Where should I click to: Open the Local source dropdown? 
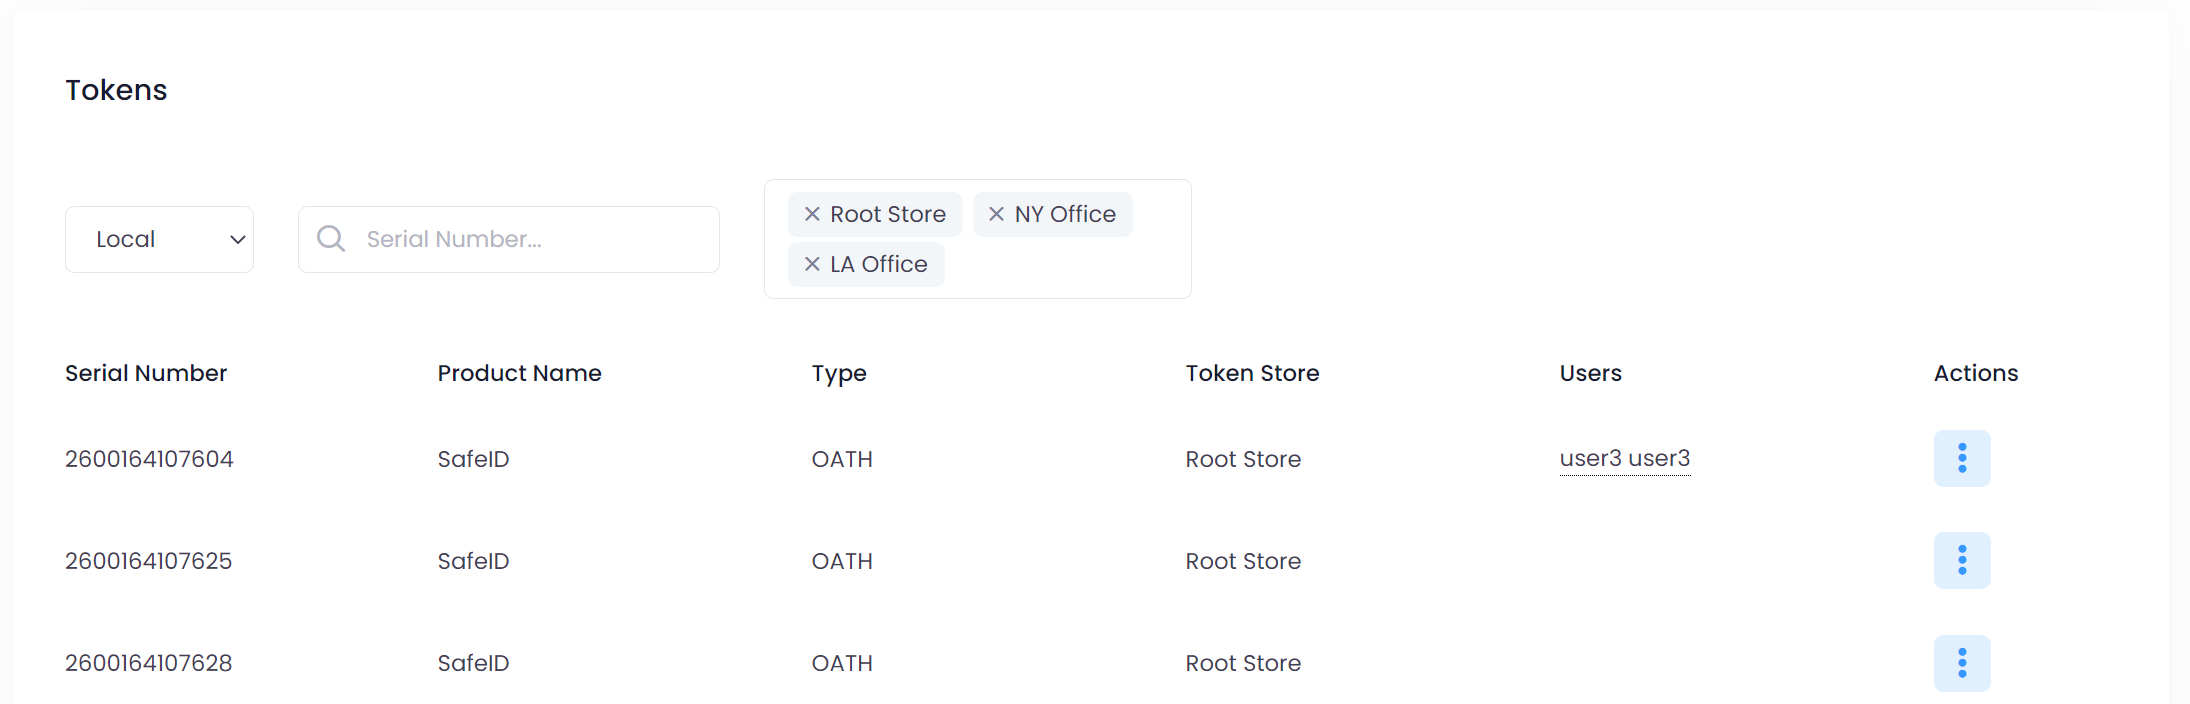[159, 239]
